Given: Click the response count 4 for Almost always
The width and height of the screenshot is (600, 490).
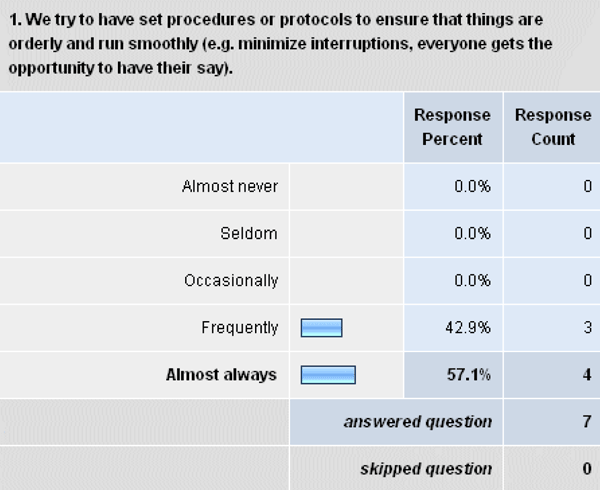Looking at the screenshot, I should pyautogui.click(x=587, y=375).
